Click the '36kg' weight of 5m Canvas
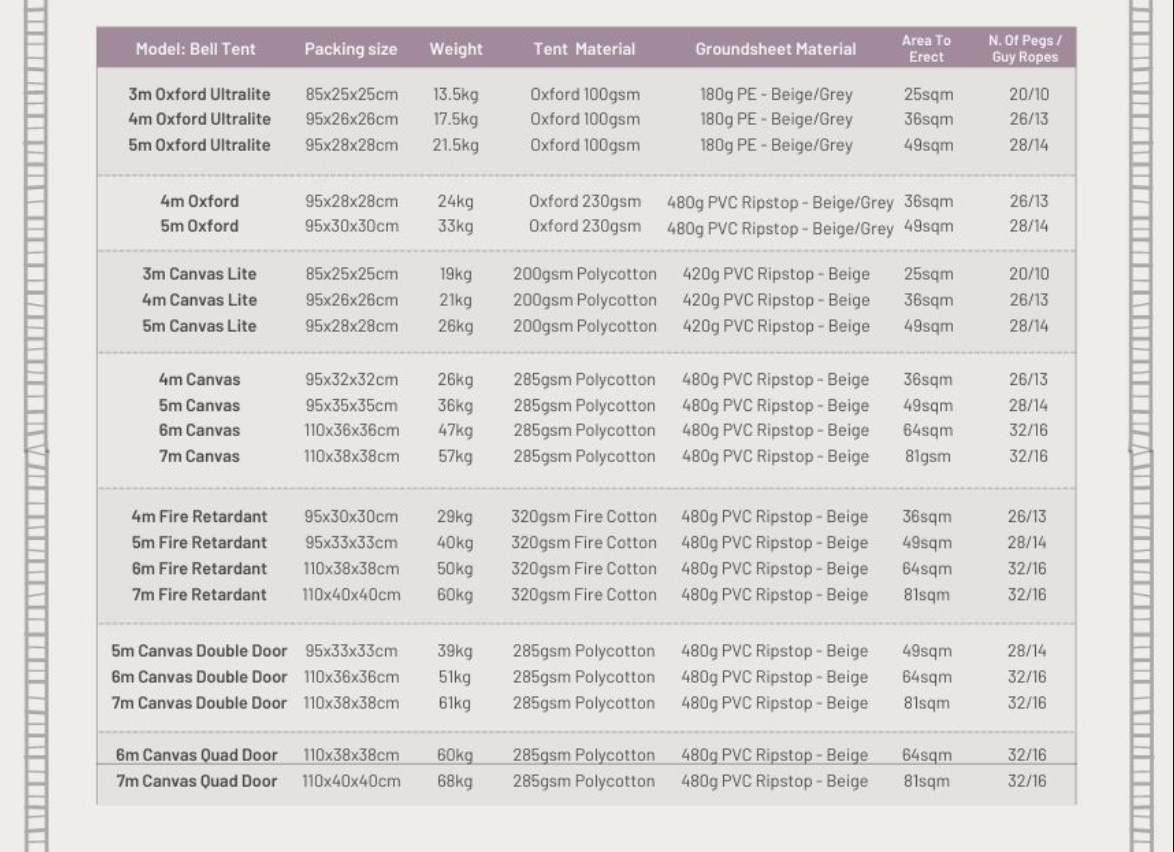 coord(455,407)
